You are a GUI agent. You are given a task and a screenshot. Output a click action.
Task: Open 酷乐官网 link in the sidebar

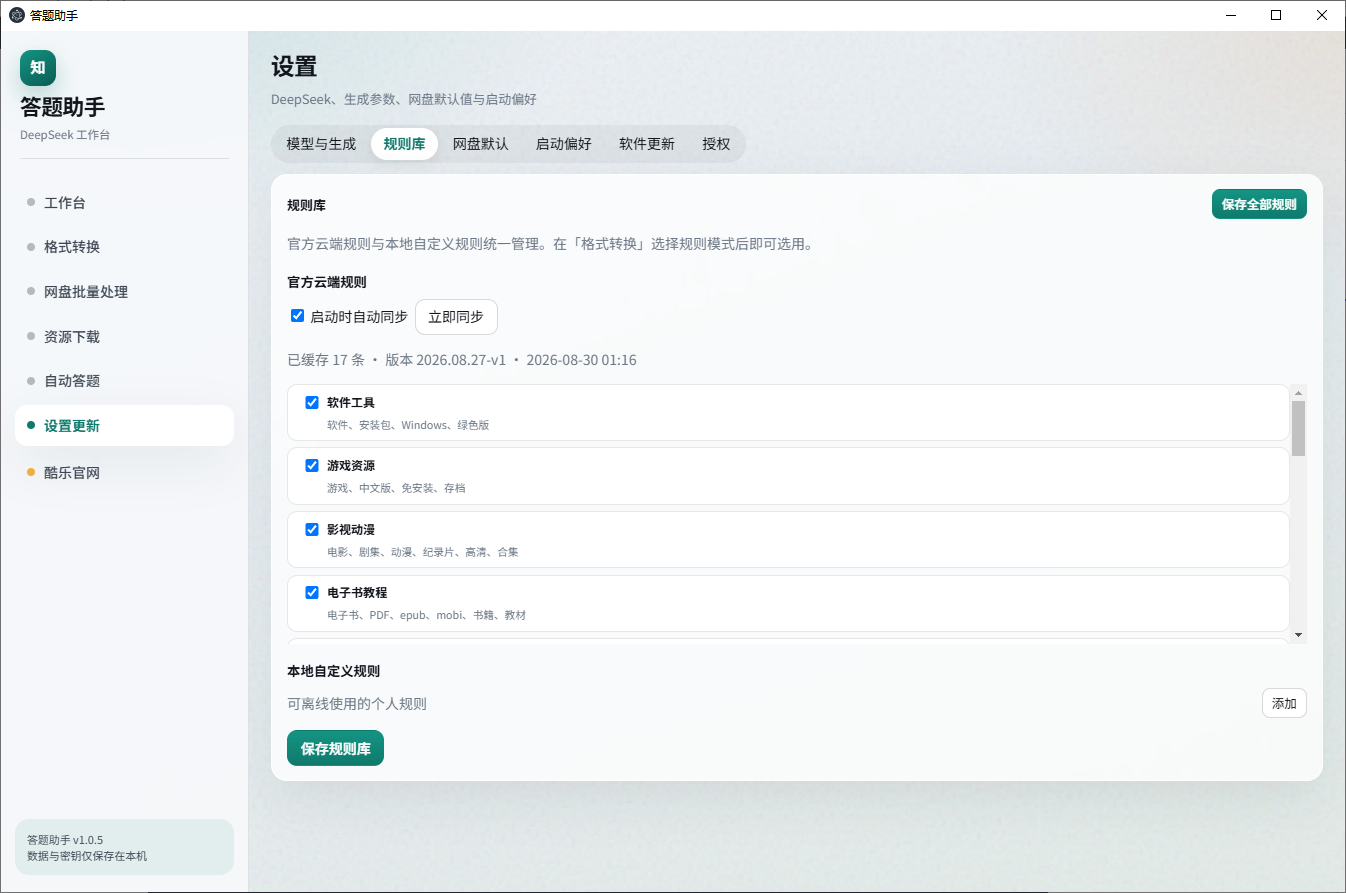124,473
